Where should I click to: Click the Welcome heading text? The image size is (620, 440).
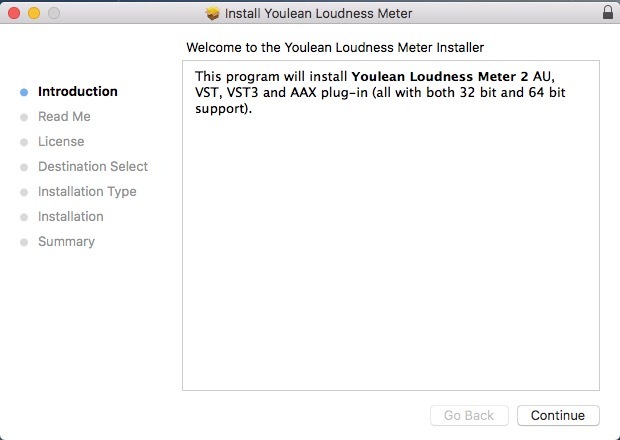(x=335, y=47)
